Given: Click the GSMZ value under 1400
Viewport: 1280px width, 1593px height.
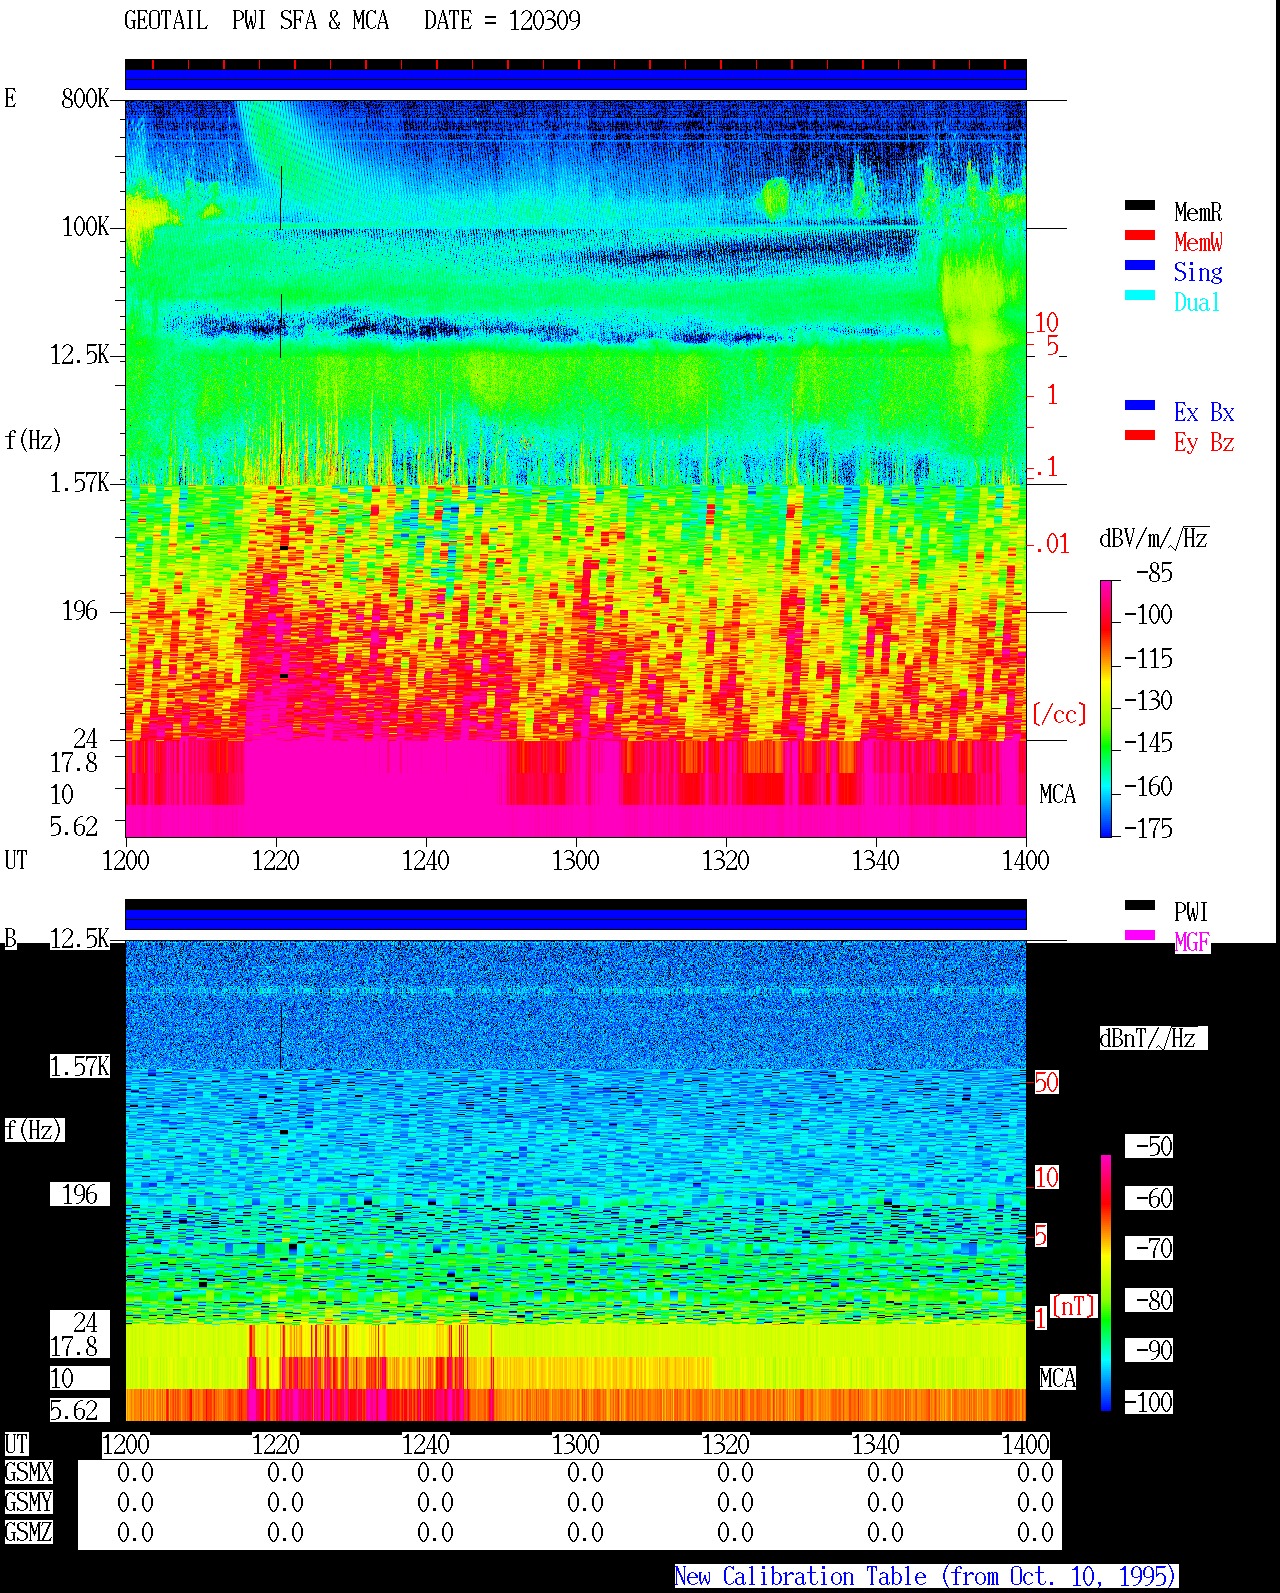Looking at the screenshot, I should [x=1035, y=1532].
